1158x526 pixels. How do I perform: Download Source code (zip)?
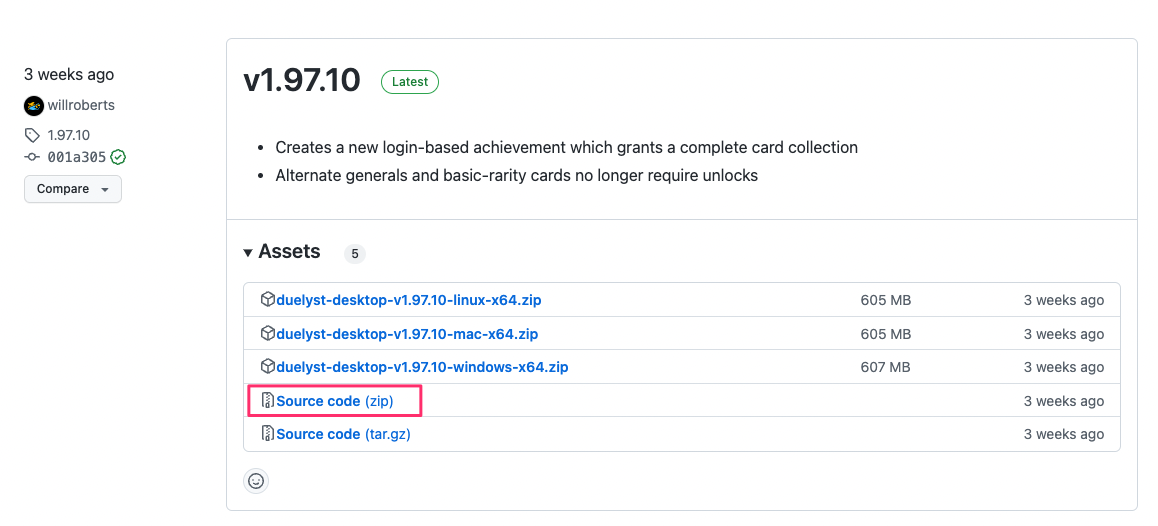click(335, 401)
